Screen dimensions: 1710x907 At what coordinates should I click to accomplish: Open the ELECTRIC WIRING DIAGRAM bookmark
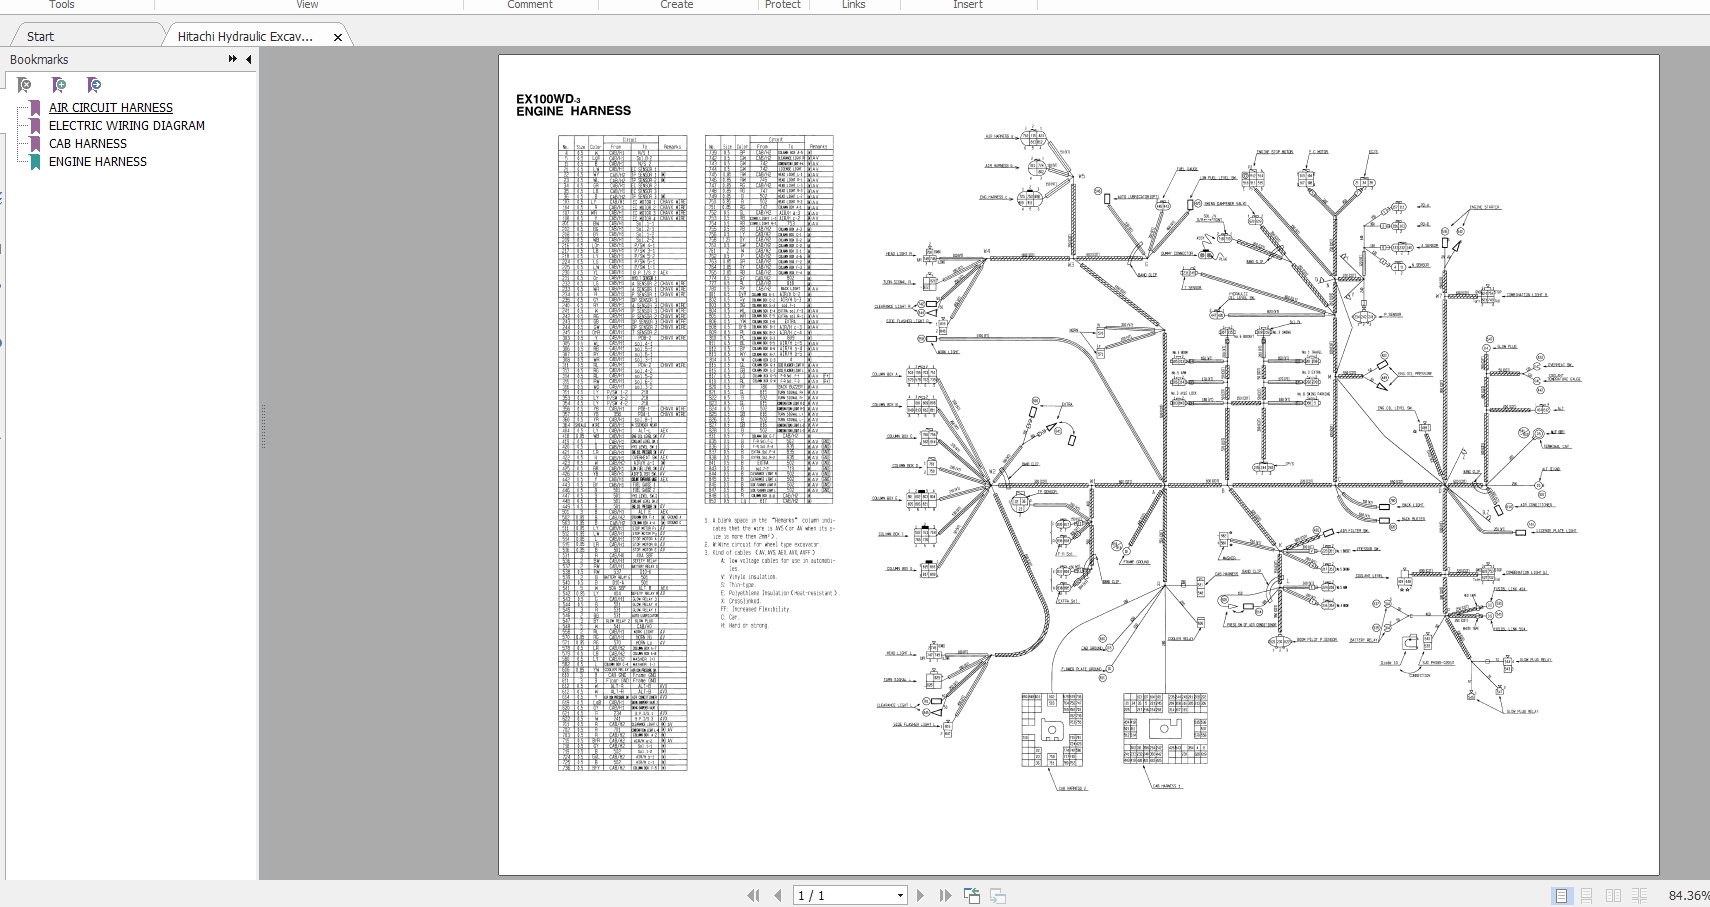tap(127, 125)
